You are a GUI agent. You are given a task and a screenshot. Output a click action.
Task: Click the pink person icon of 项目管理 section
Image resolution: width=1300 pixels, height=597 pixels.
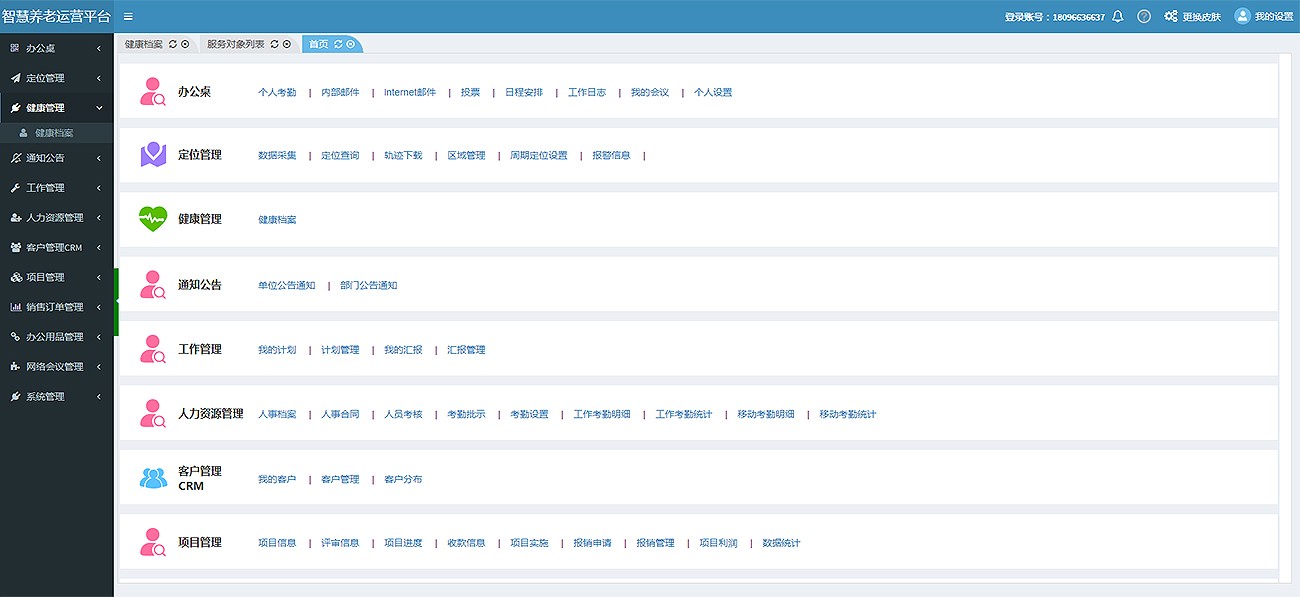point(153,542)
